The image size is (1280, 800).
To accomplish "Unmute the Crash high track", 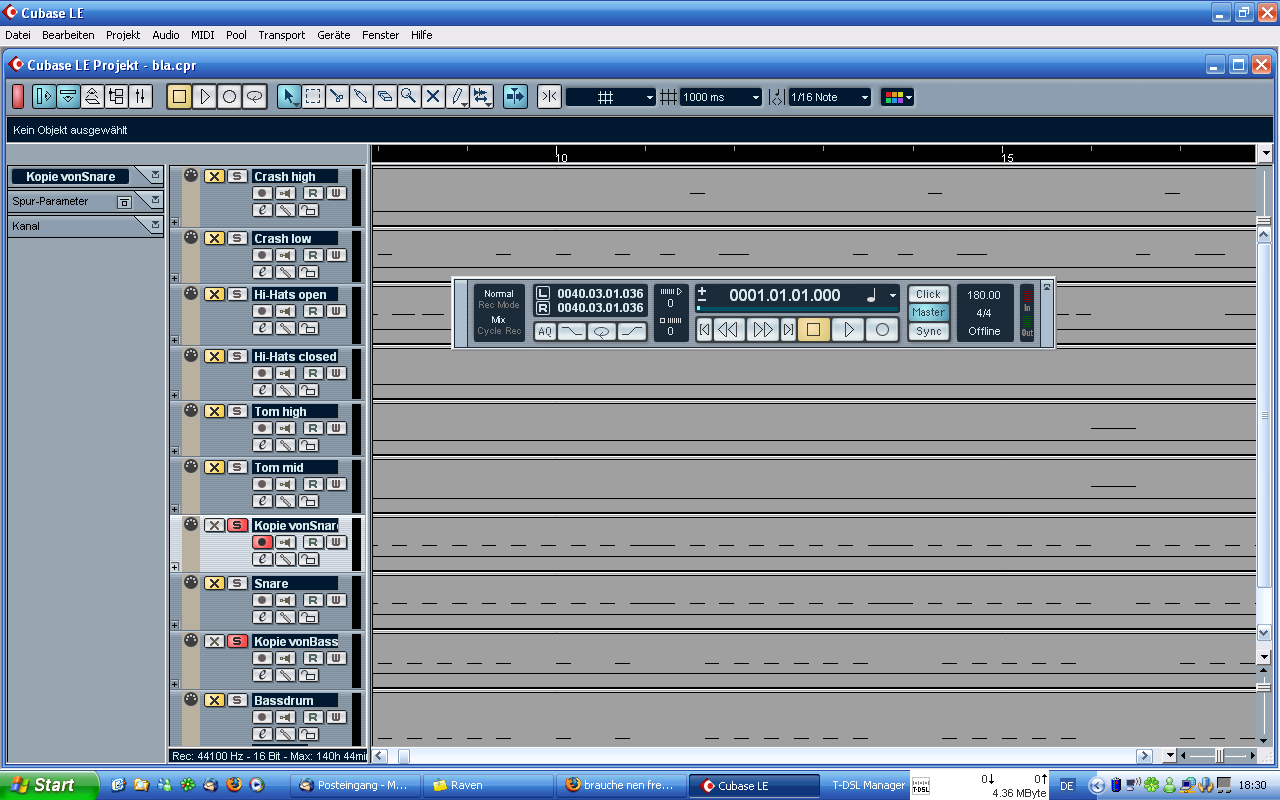I will 214,176.
